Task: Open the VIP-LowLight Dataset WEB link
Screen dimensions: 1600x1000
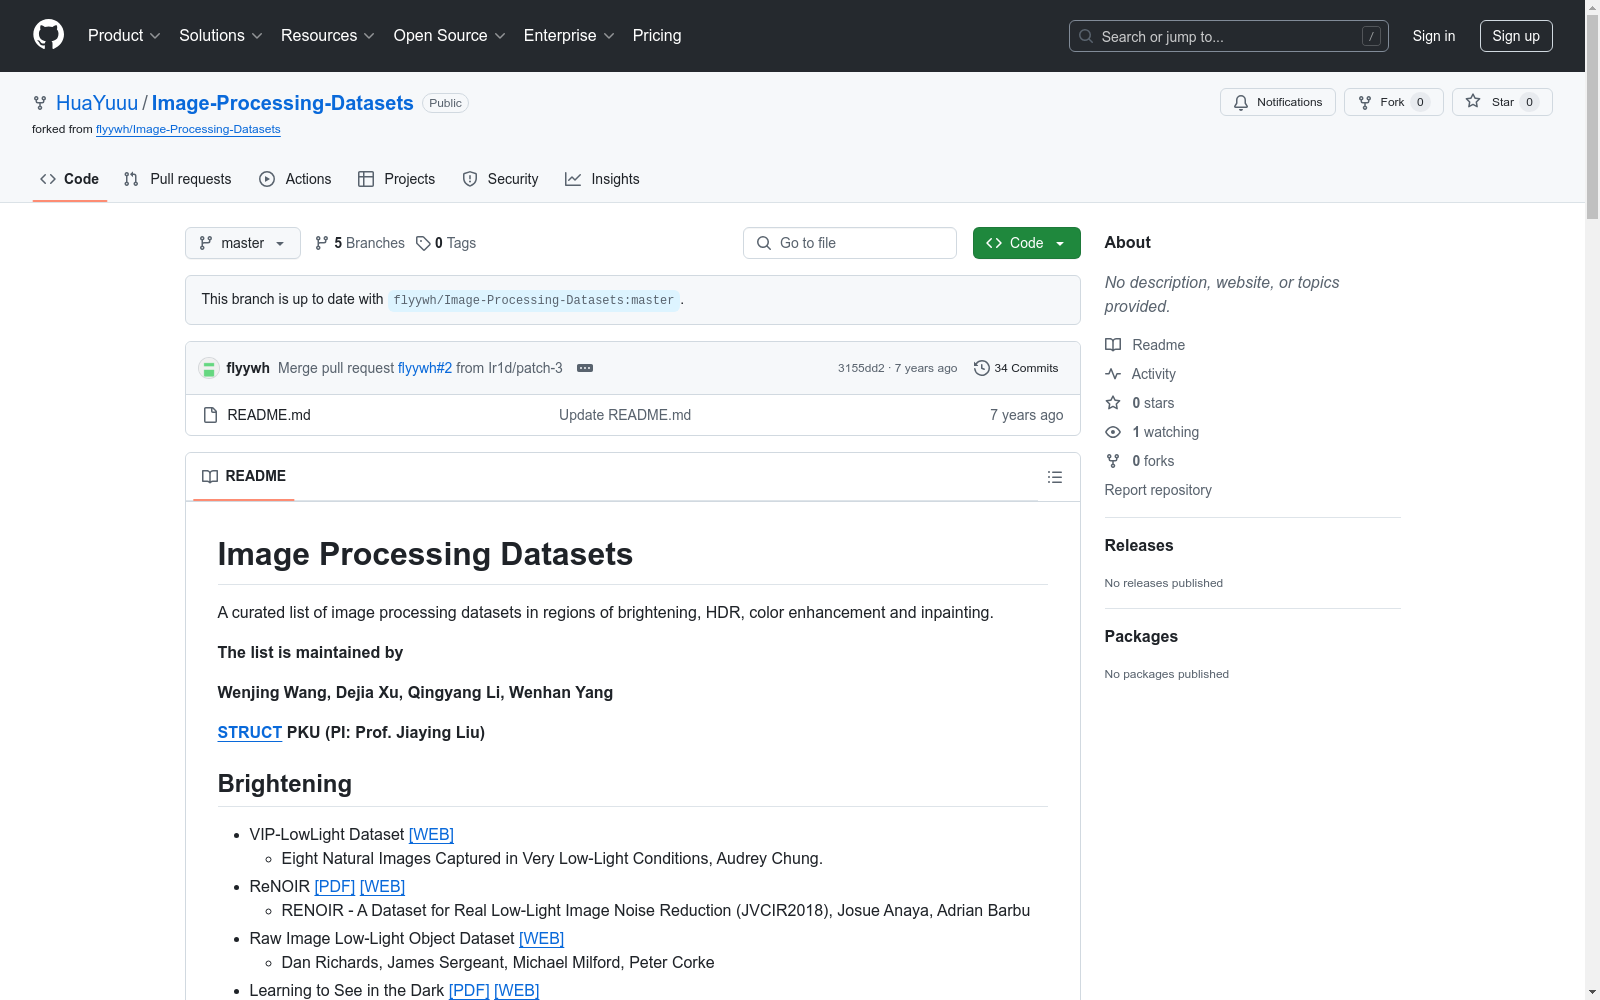Action: 431,834
